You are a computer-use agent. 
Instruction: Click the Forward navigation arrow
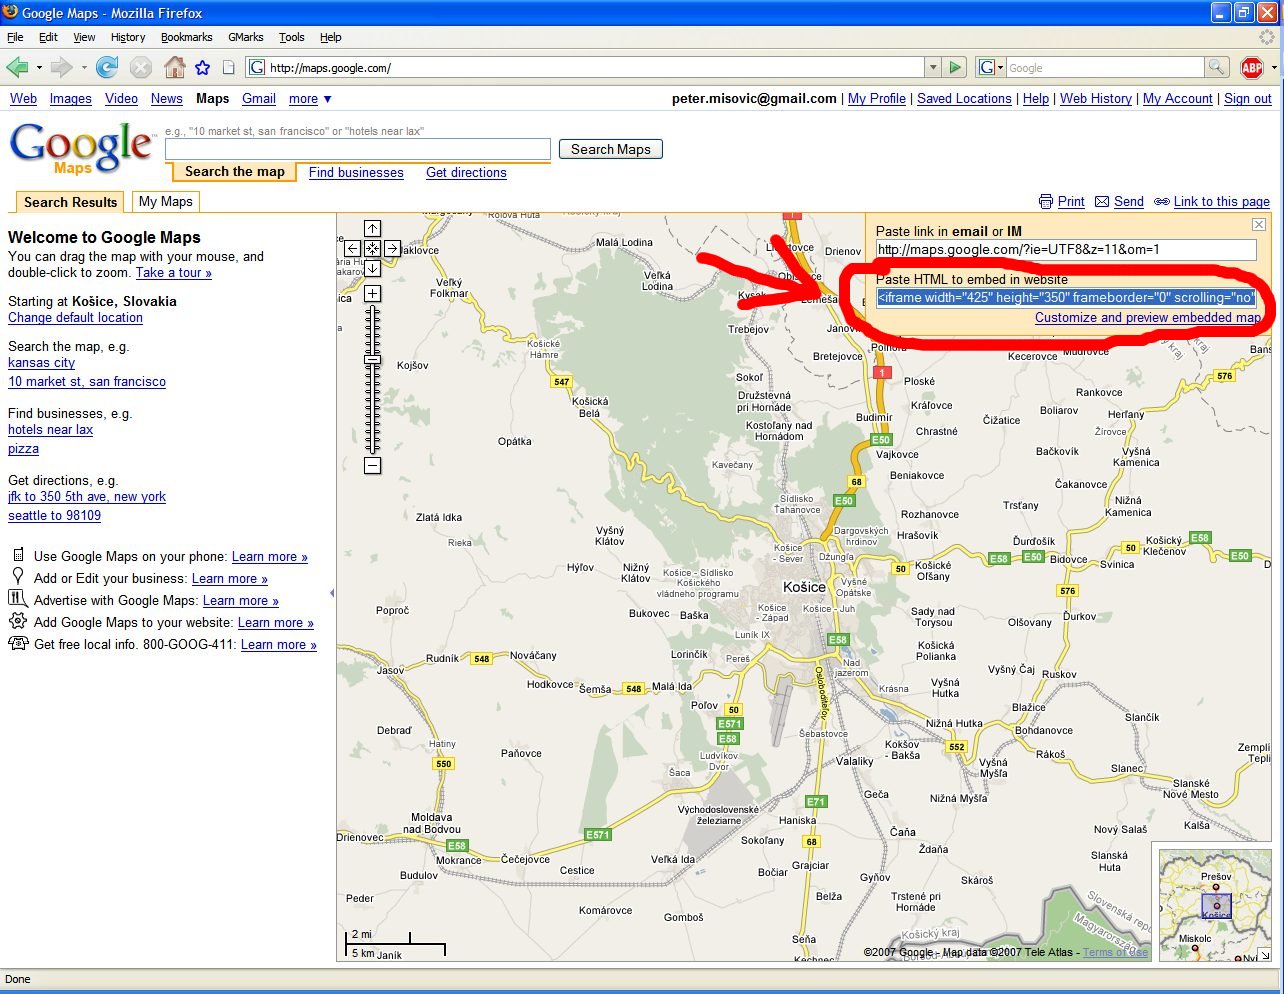[61, 67]
